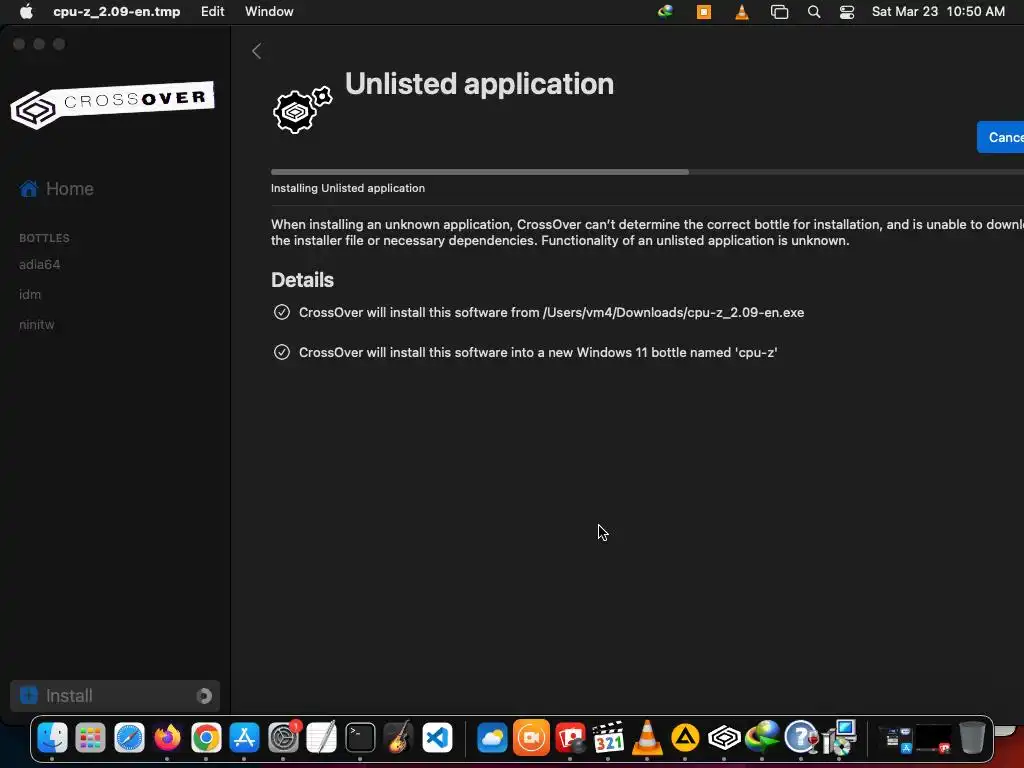This screenshot has height=768, width=1024.
Task: Open Safari from the dock
Action: [x=129, y=739]
